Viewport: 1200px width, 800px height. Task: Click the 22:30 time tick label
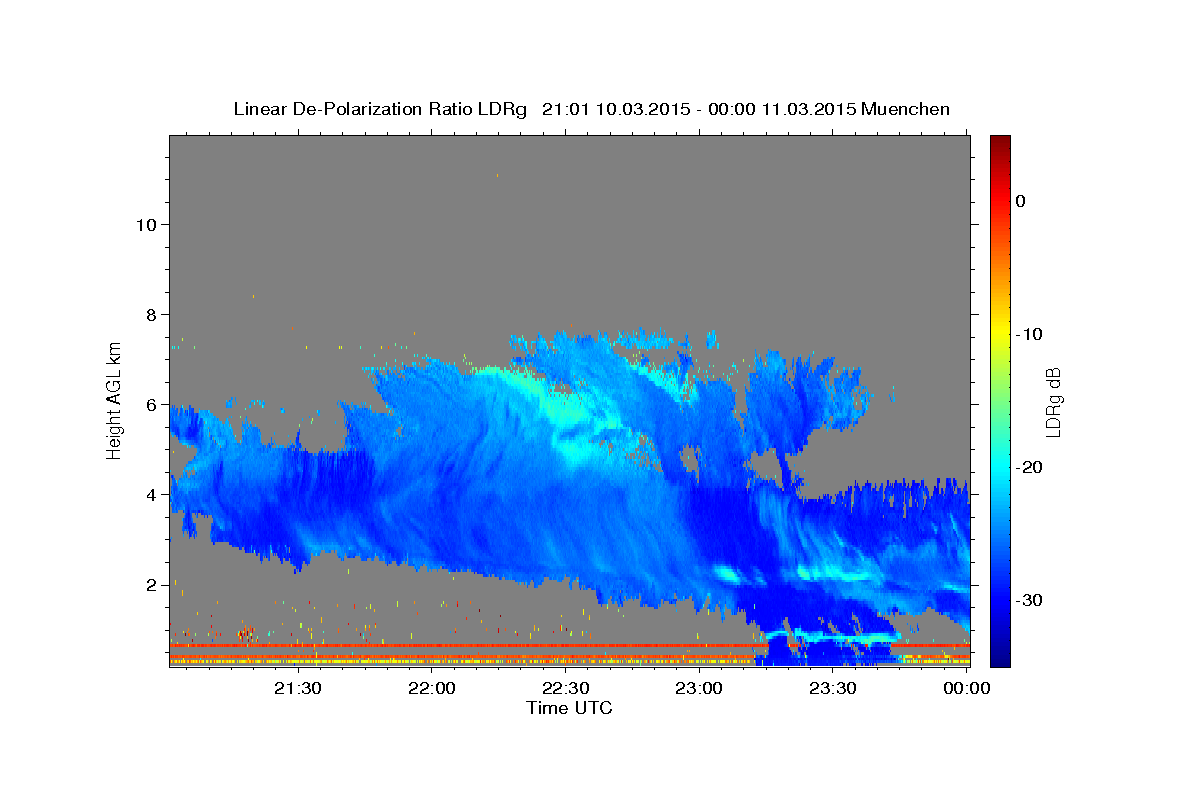(x=566, y=688)
